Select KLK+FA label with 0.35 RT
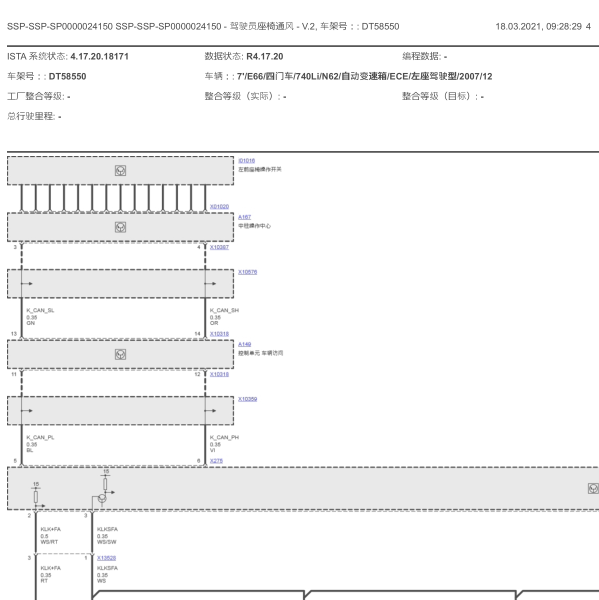599x600 pixels. click(51, 568)
